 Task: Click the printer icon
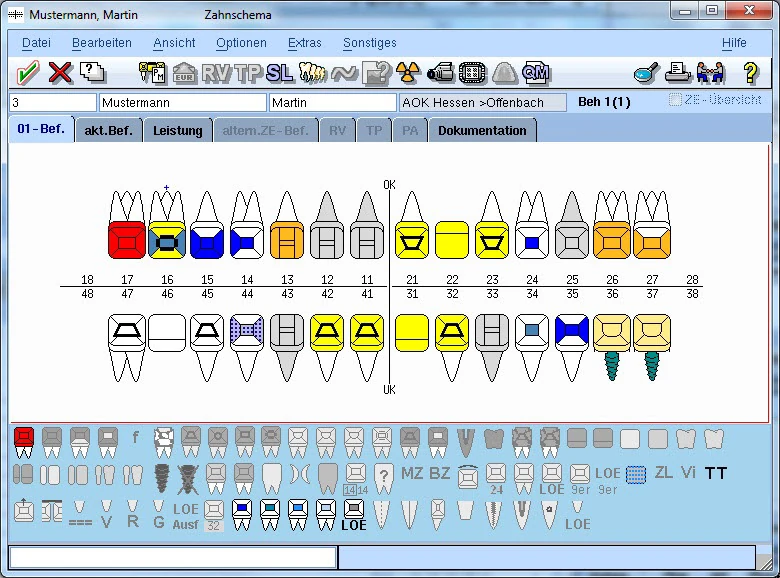click(x=678, y=73)
